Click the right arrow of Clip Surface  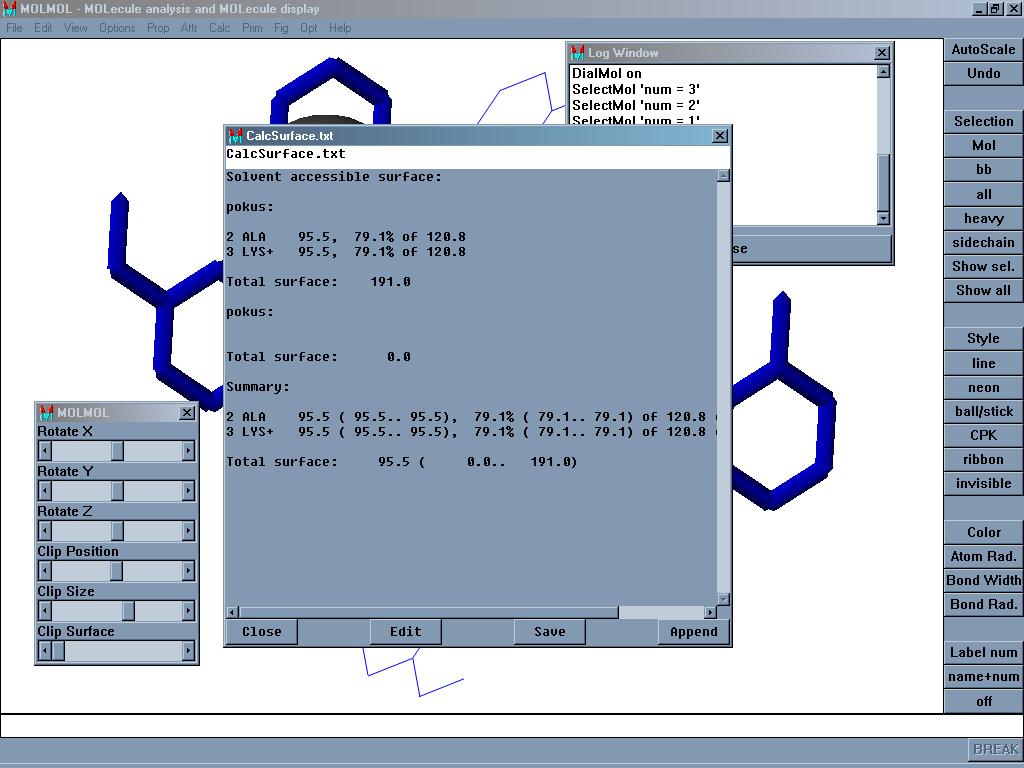point(188,651)
